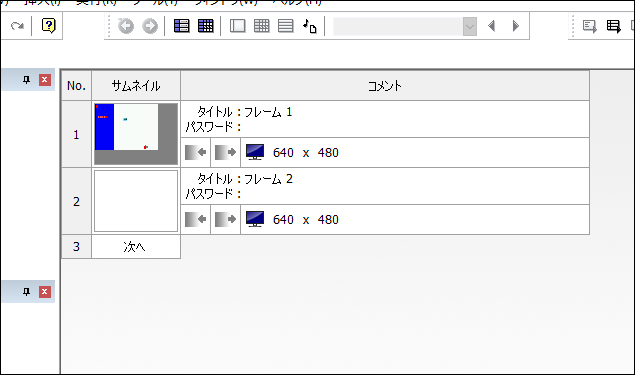Edit the 480 height value of frame 2
This screenshot has height=375, width=635.
click(x=328, y=219)
